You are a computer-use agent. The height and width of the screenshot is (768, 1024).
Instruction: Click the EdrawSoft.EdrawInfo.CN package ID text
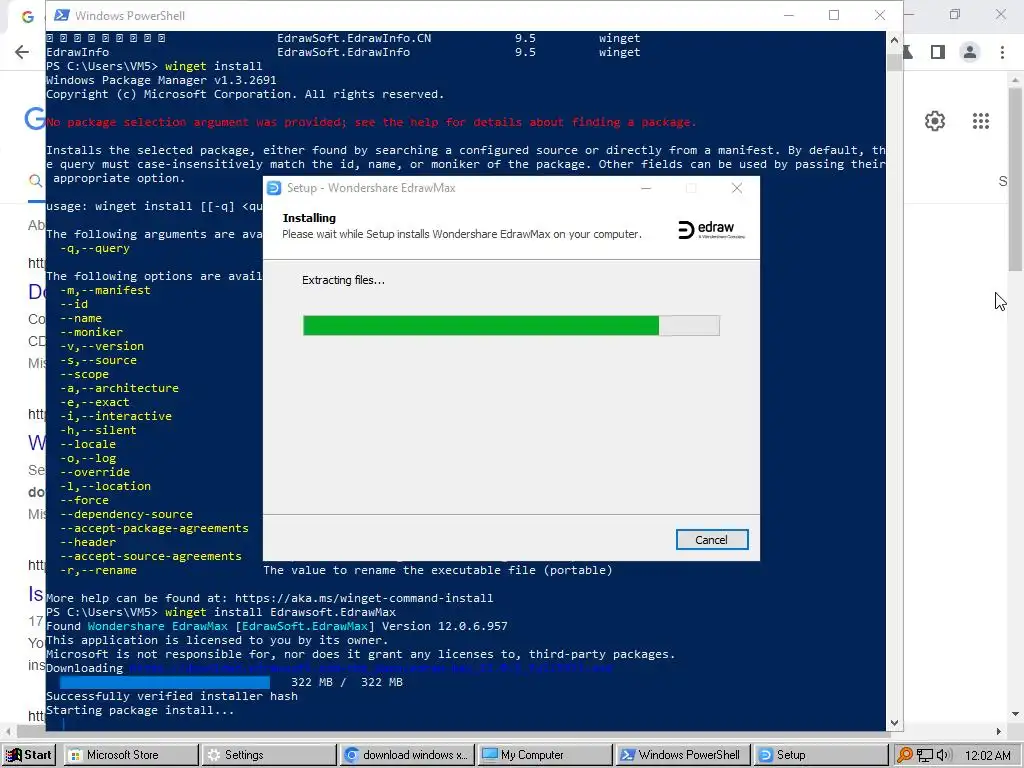click(354, 38)
